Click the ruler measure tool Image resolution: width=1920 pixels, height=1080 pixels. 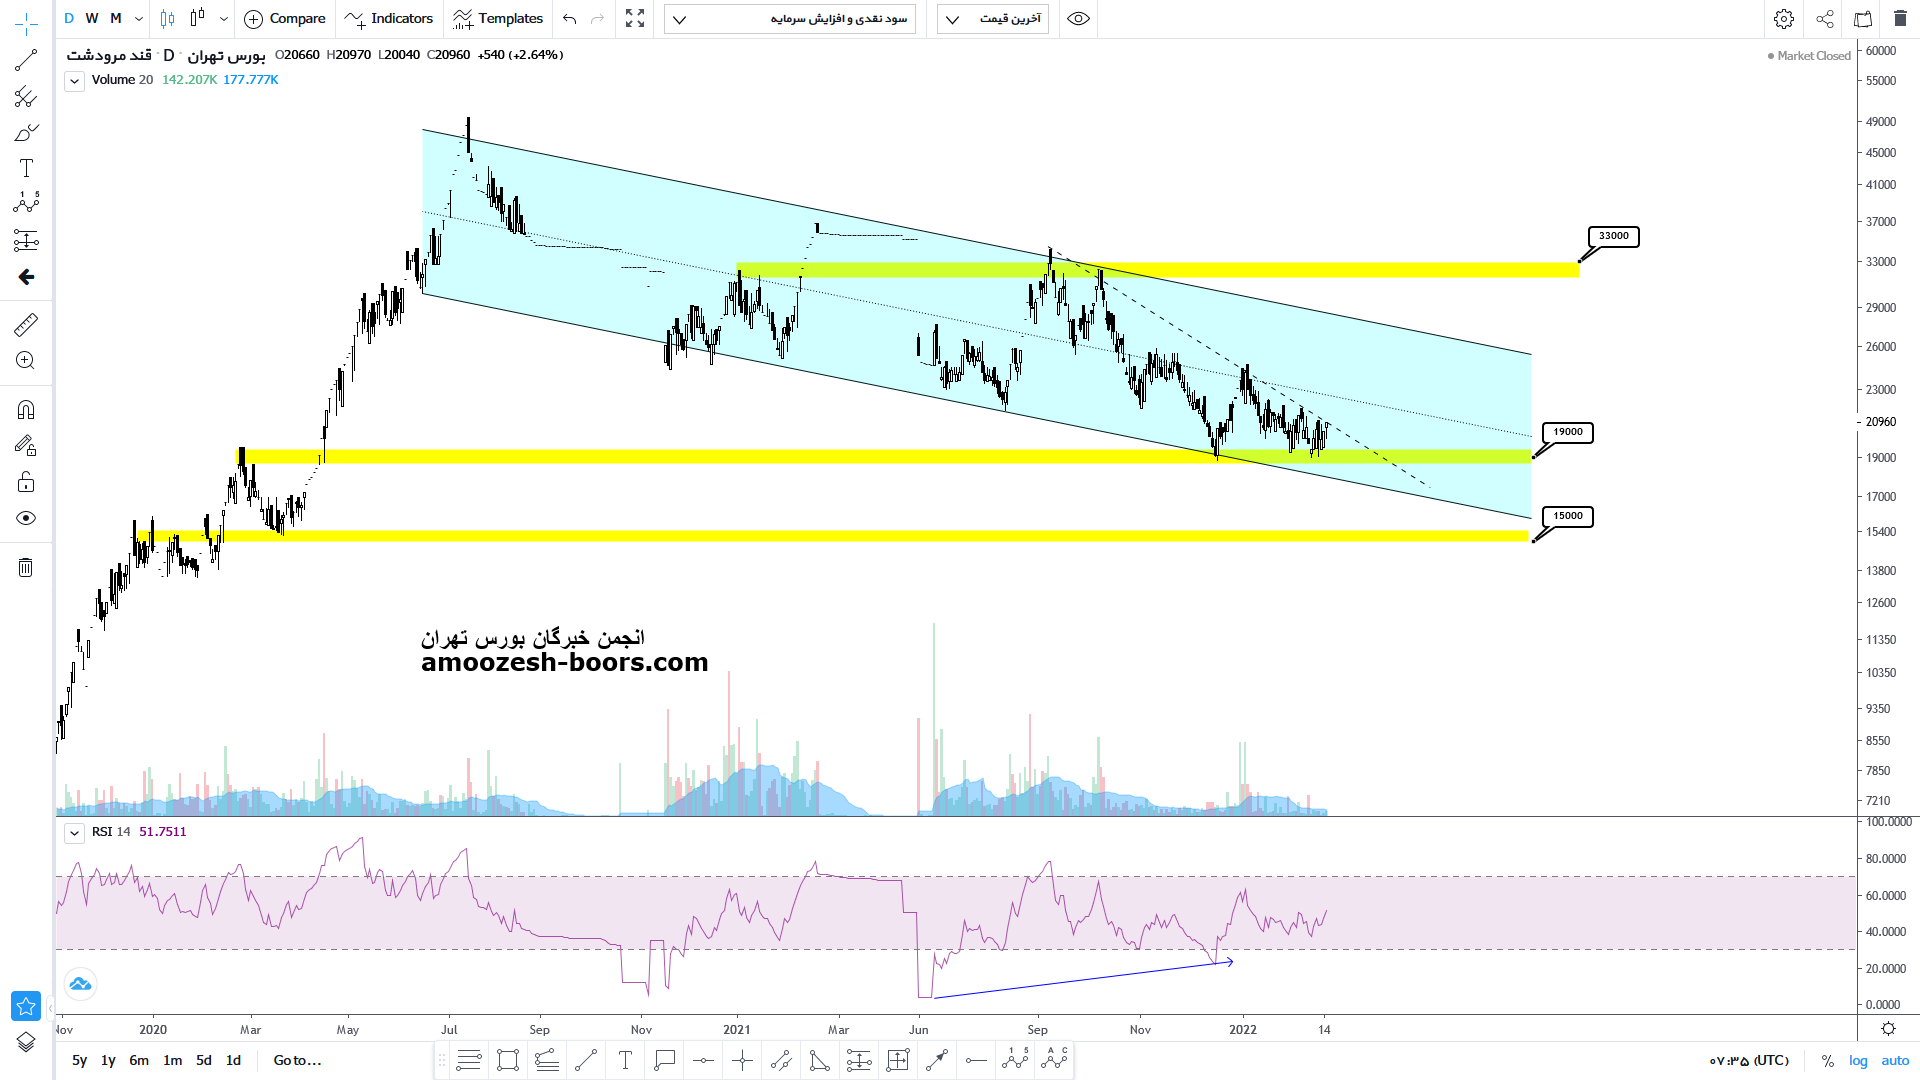pyautogui.click(x=26, y=324)
